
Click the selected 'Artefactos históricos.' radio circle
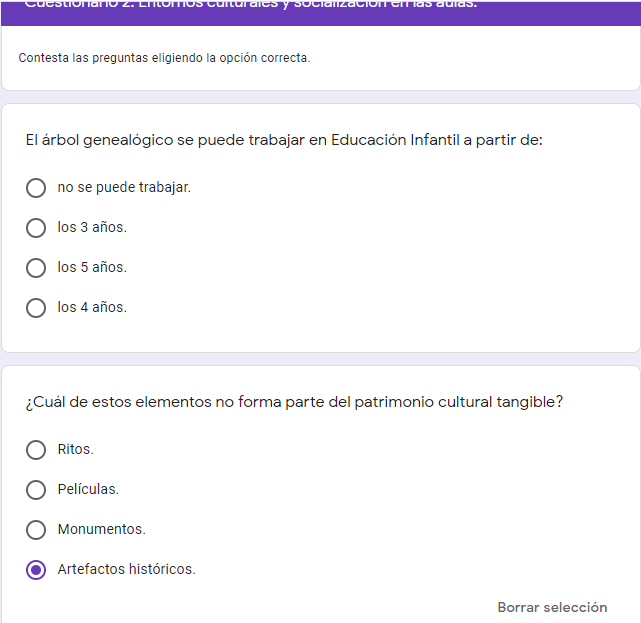(x=36, y=570)
